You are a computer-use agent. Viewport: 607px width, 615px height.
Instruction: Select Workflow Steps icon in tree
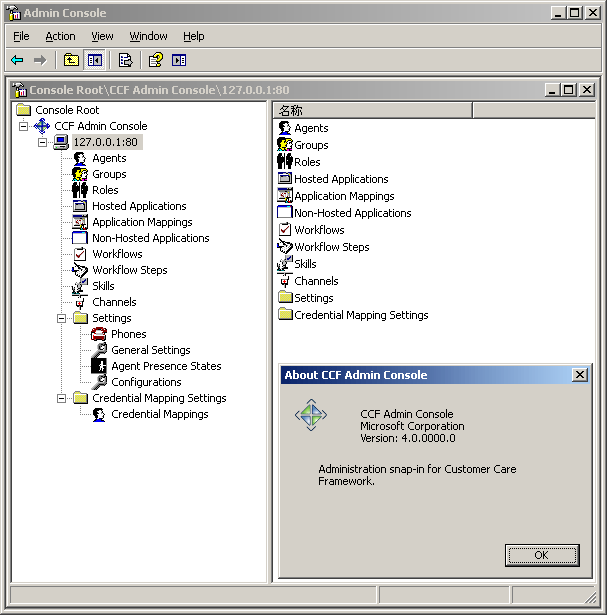[x=80, y=270]
